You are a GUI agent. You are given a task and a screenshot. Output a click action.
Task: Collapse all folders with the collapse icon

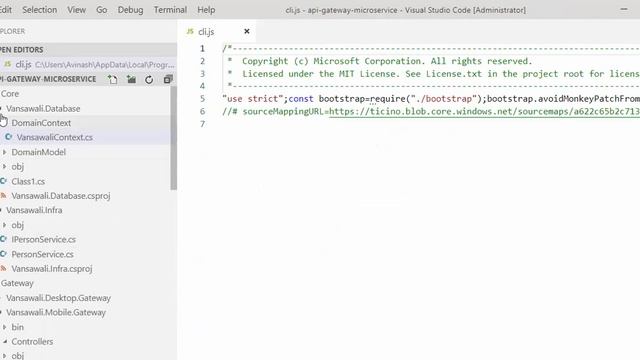(x=168, y=80)
